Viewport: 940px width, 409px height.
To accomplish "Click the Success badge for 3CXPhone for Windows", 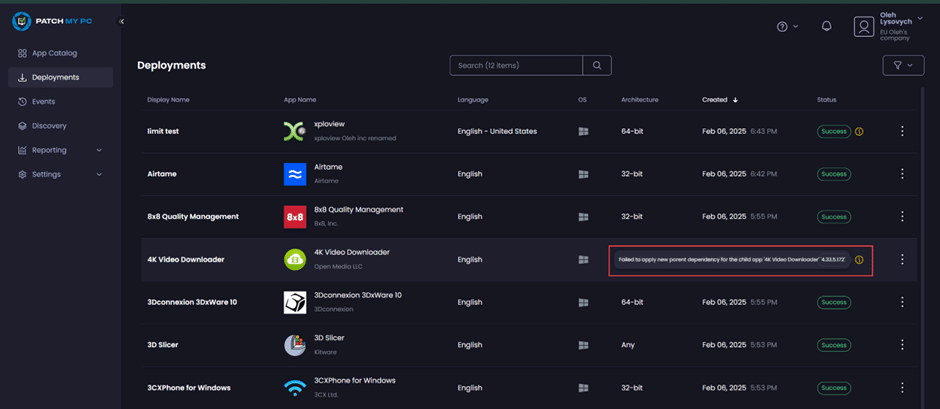I will point(834,388).
